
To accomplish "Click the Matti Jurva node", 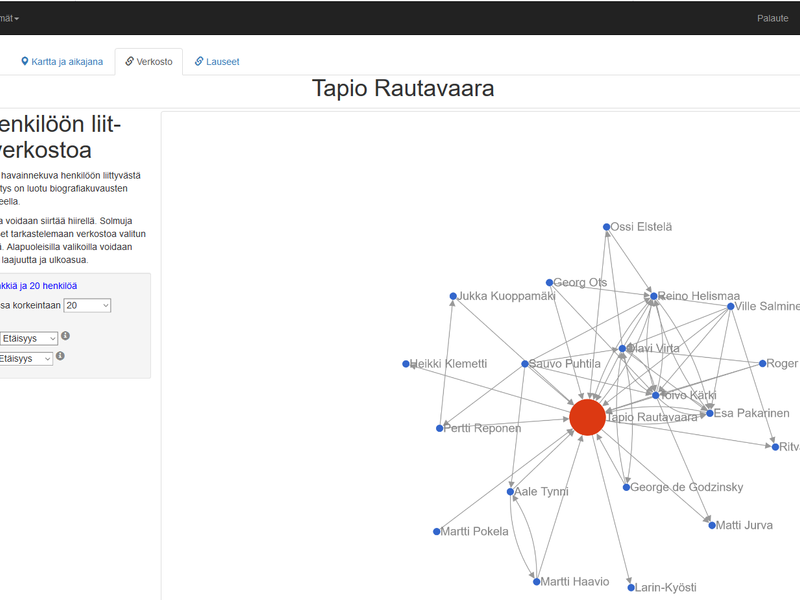I will pyautogui.click(x=711, y=524).
